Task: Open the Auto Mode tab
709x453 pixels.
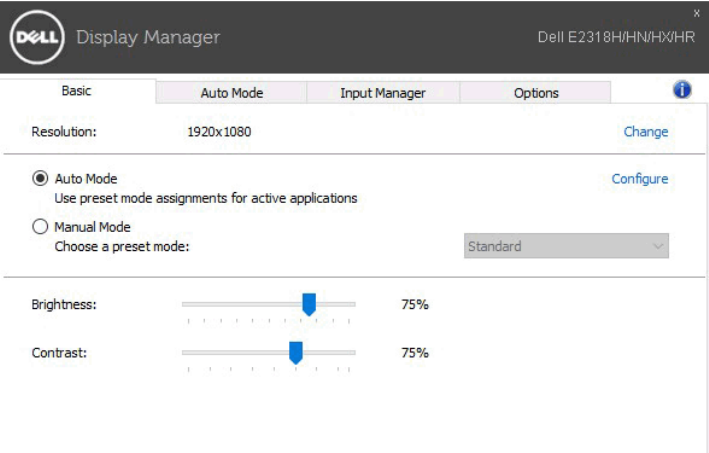Action: (232, 93)
